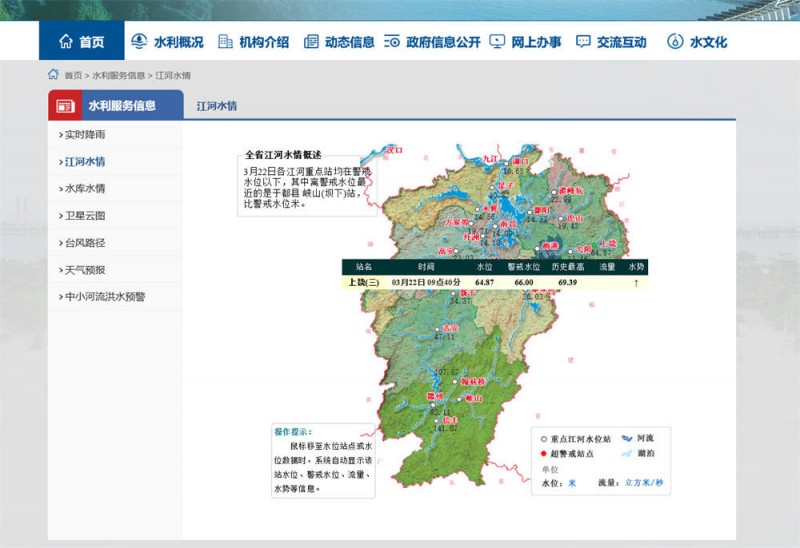
Task: Open the 动态信息 menu
Action: coord(339,41)
